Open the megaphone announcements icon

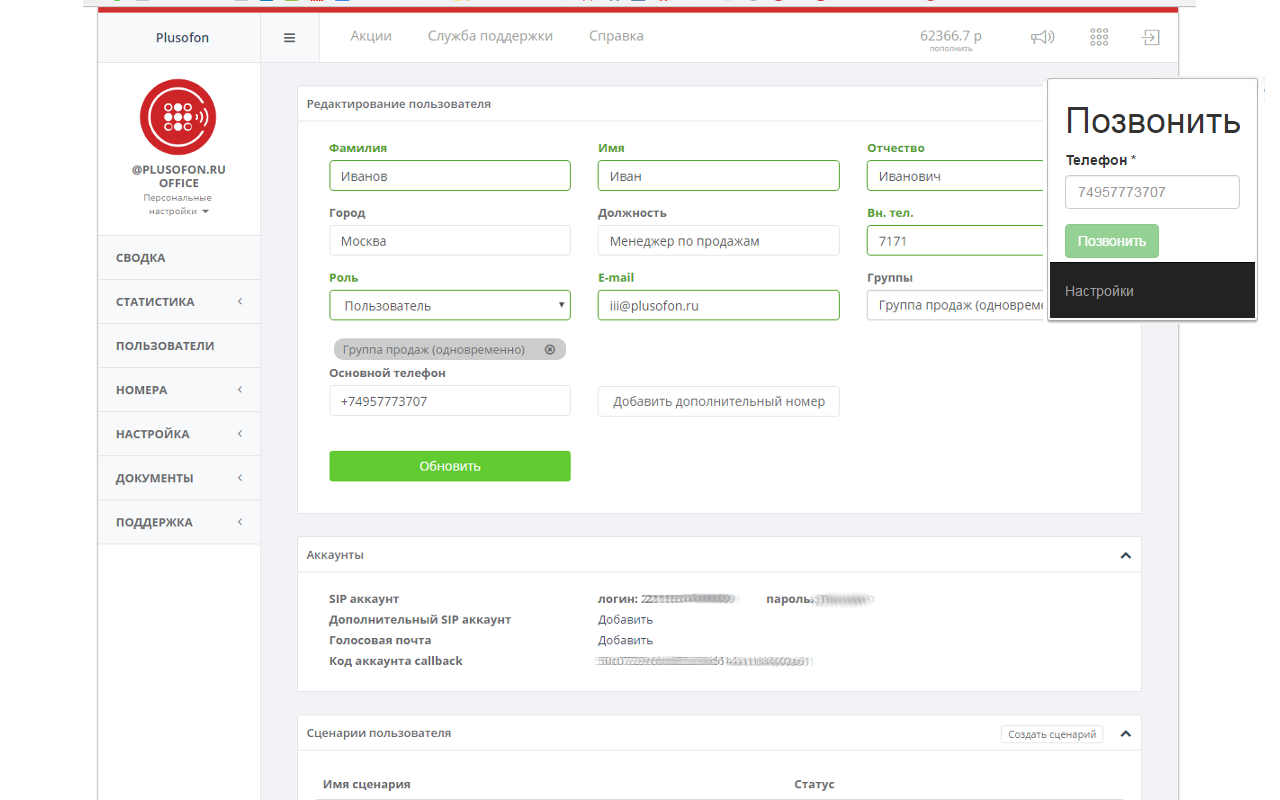coord(1043,37)
